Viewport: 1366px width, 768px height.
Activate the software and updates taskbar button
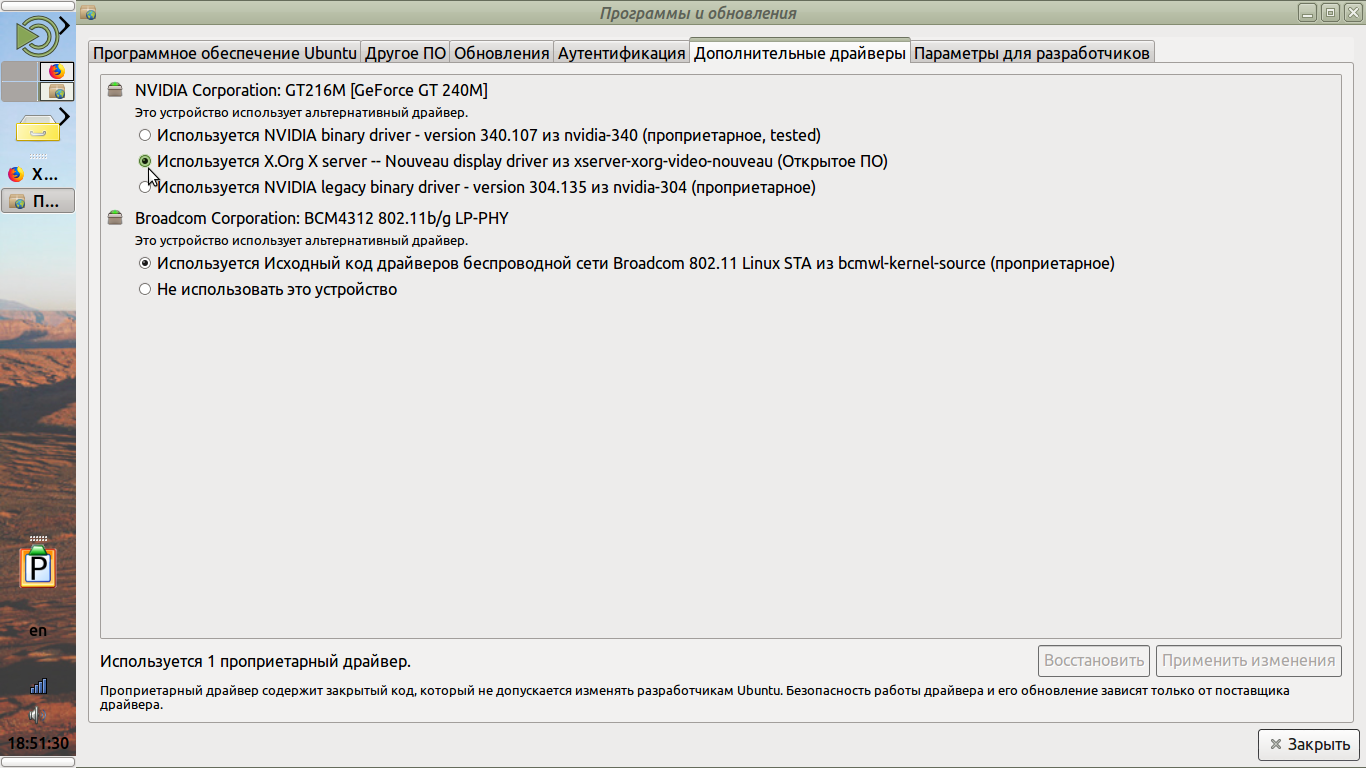point(38,201)
